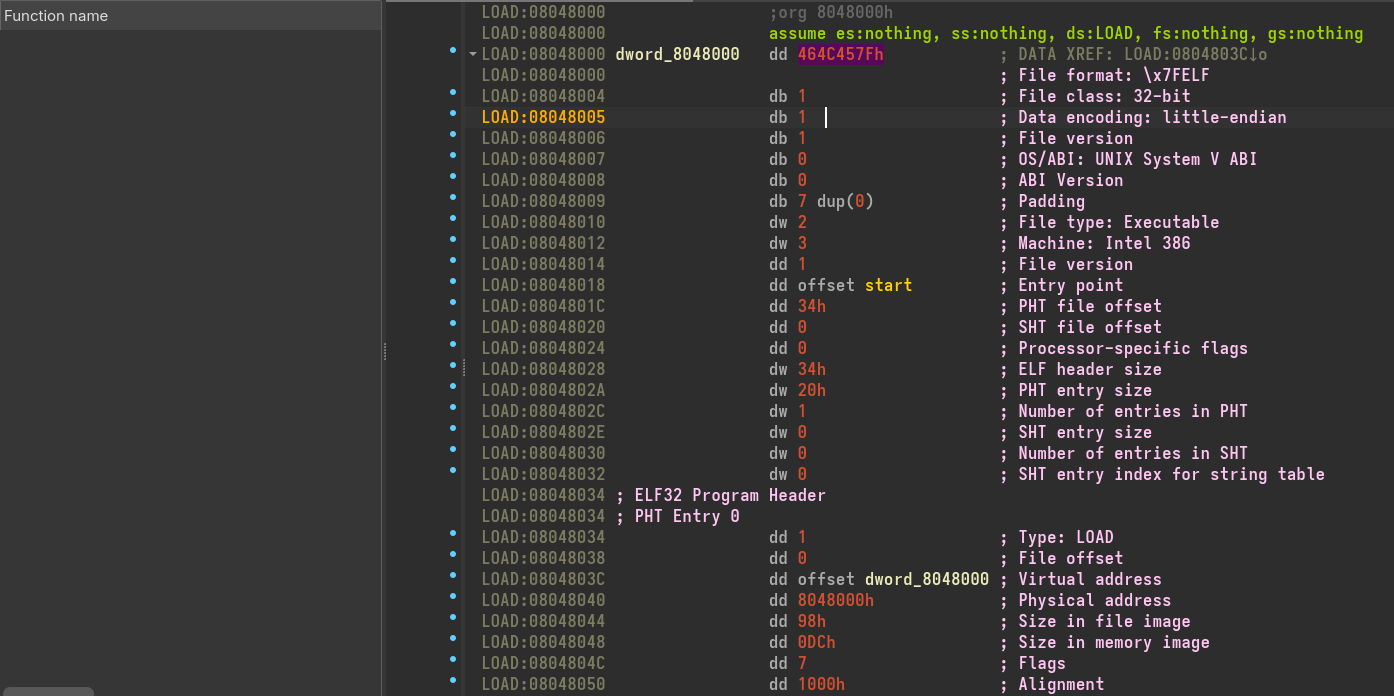Click the '; PHT Entry 0' comment line
Viewport: 1394px width, 696px height.
coord(677,516)
